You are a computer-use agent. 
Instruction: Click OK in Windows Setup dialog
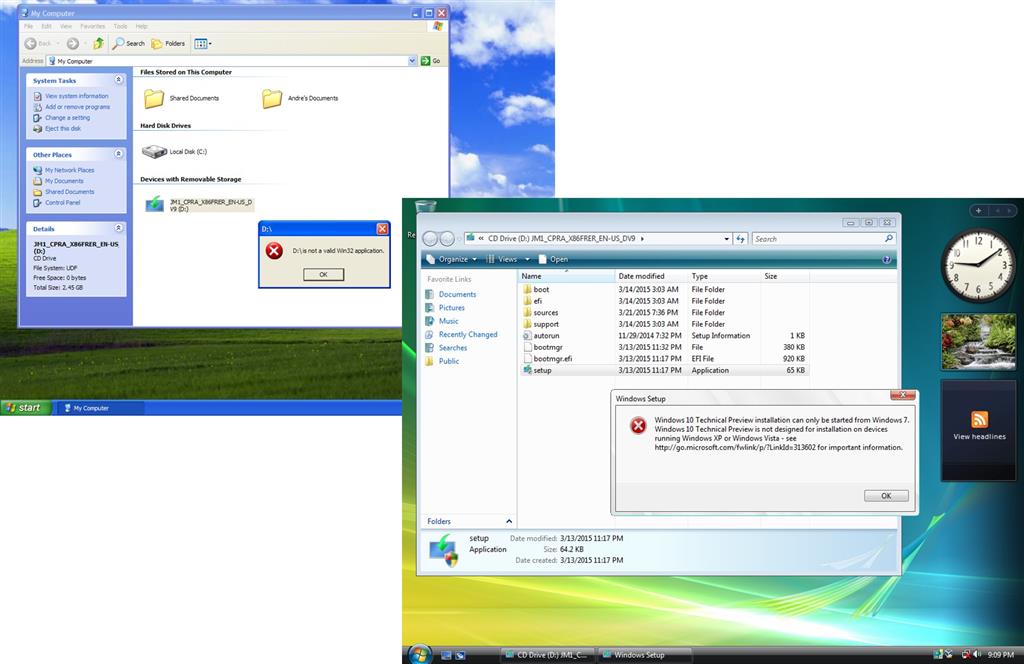886,496
